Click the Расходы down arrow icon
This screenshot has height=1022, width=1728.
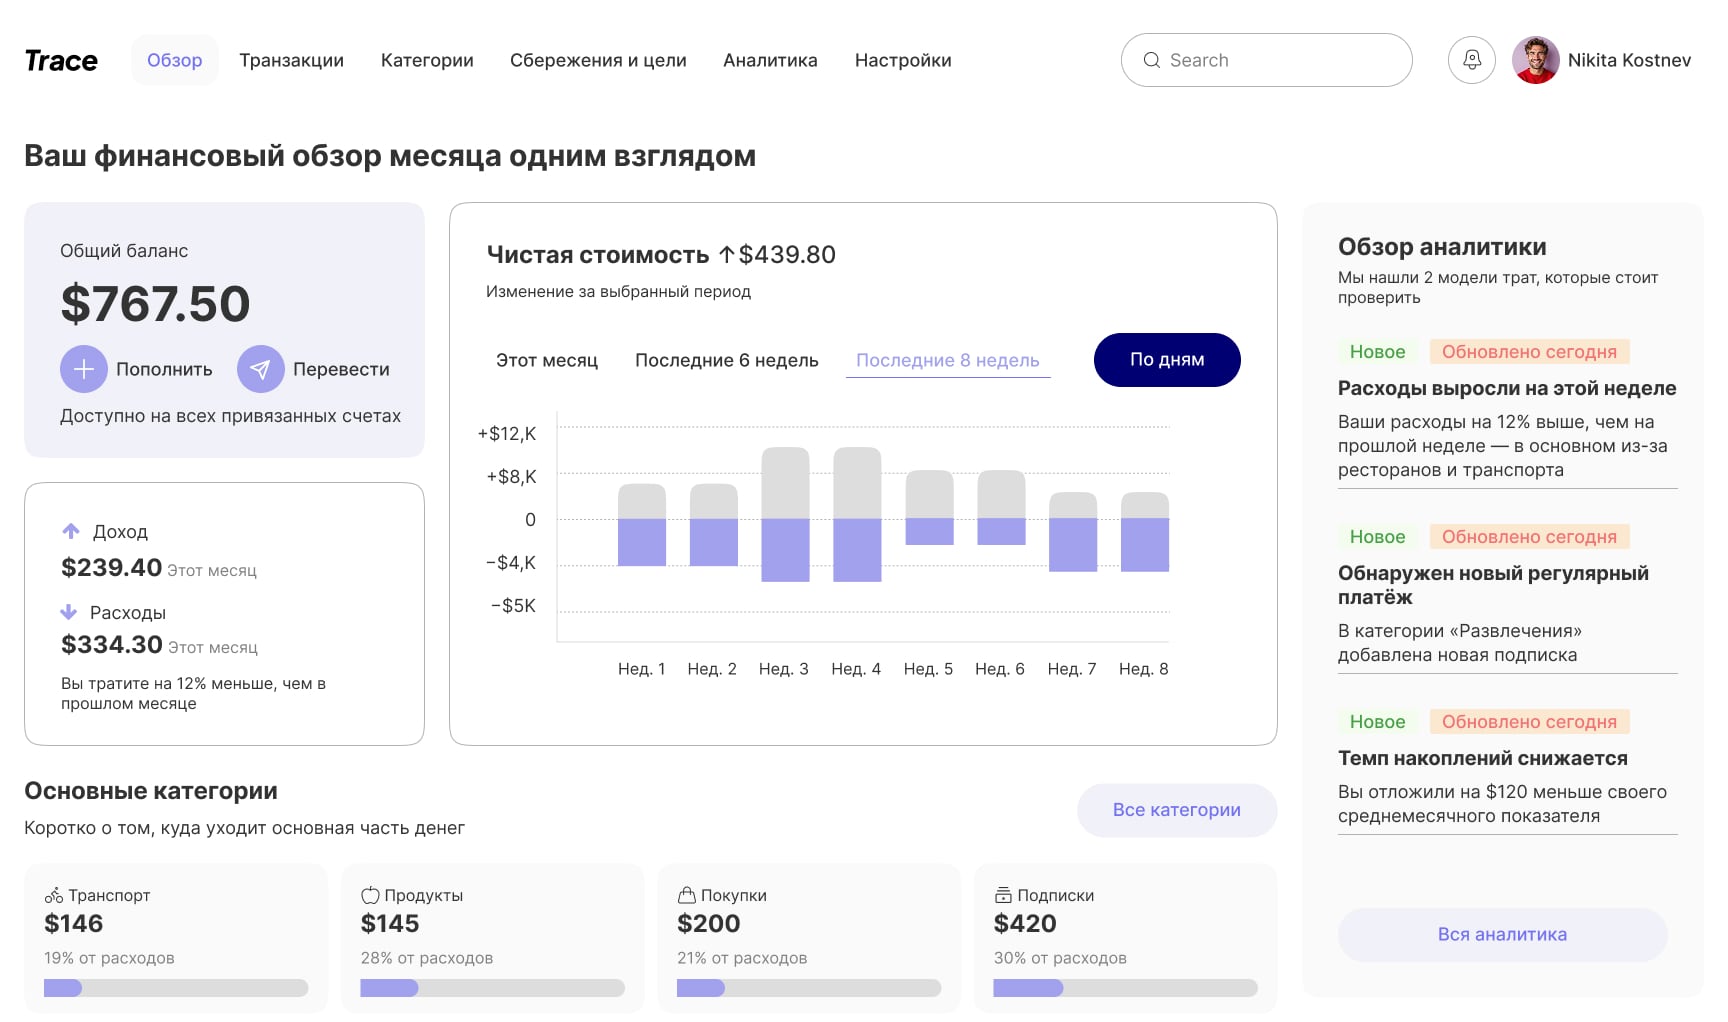[68, 611]
